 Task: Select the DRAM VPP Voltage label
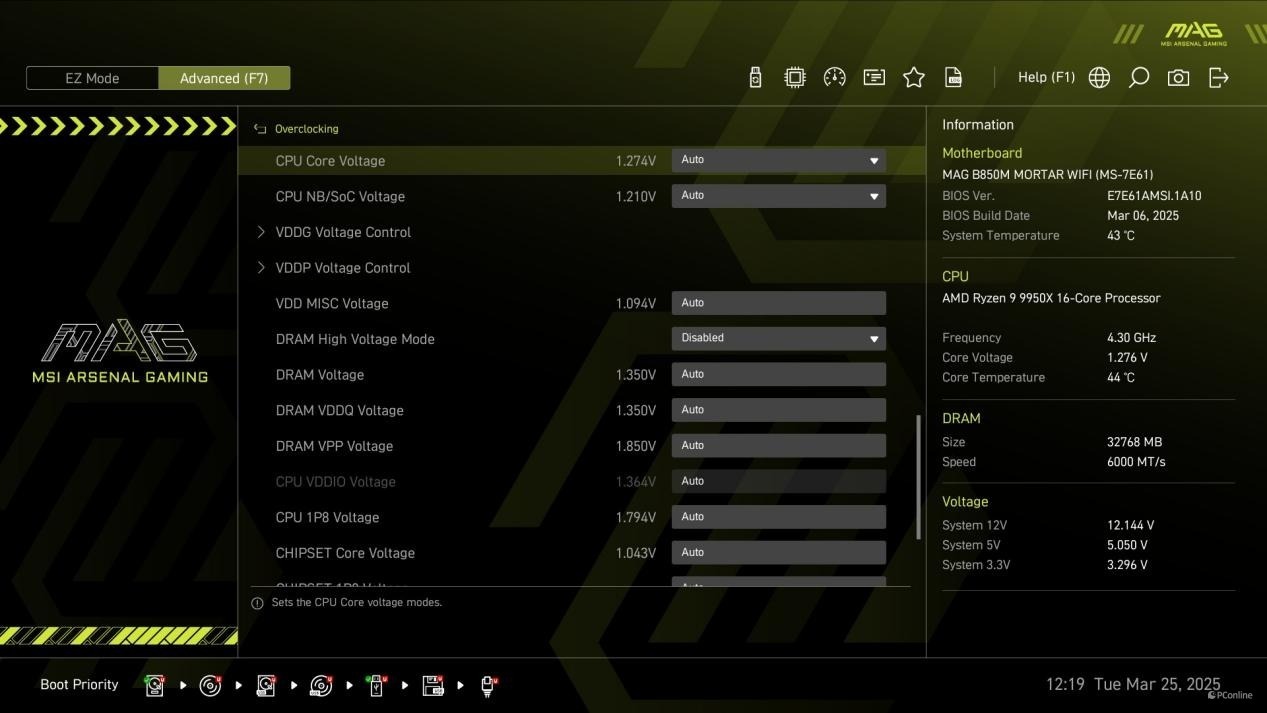tap(334, 446)
